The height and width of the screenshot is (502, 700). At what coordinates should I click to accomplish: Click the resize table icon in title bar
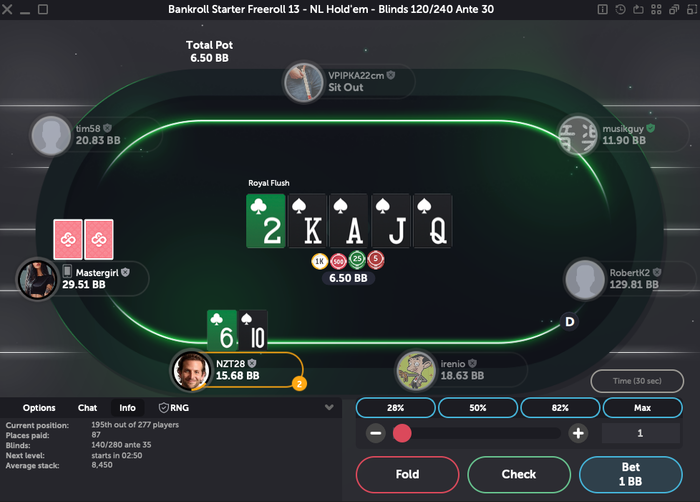[692, 9]
